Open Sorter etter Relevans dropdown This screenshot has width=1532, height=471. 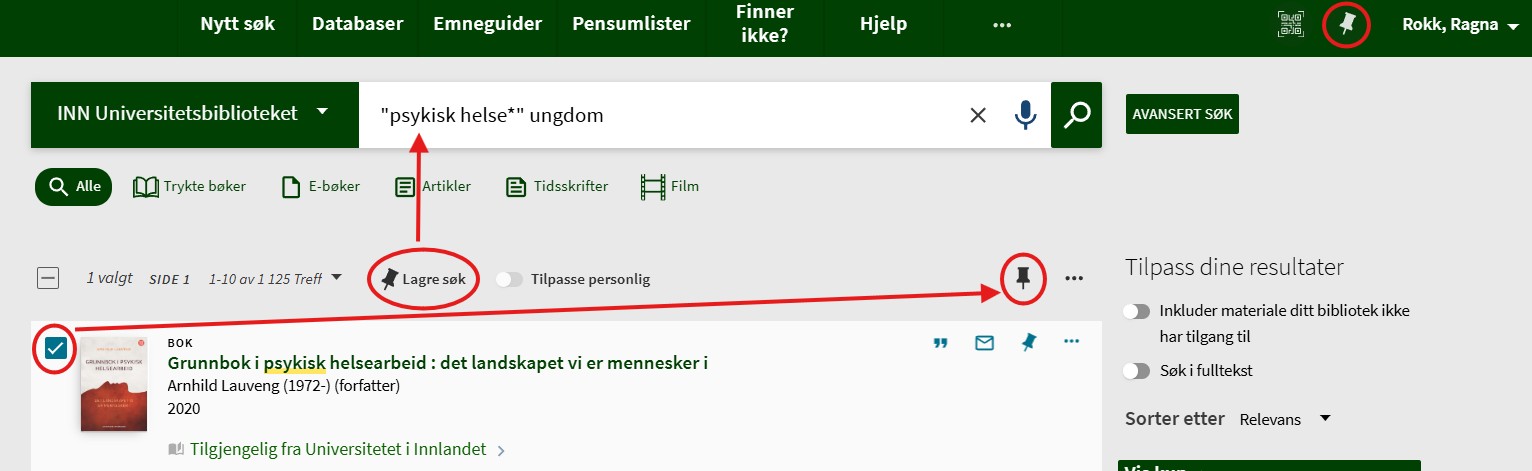[1285, 419]
